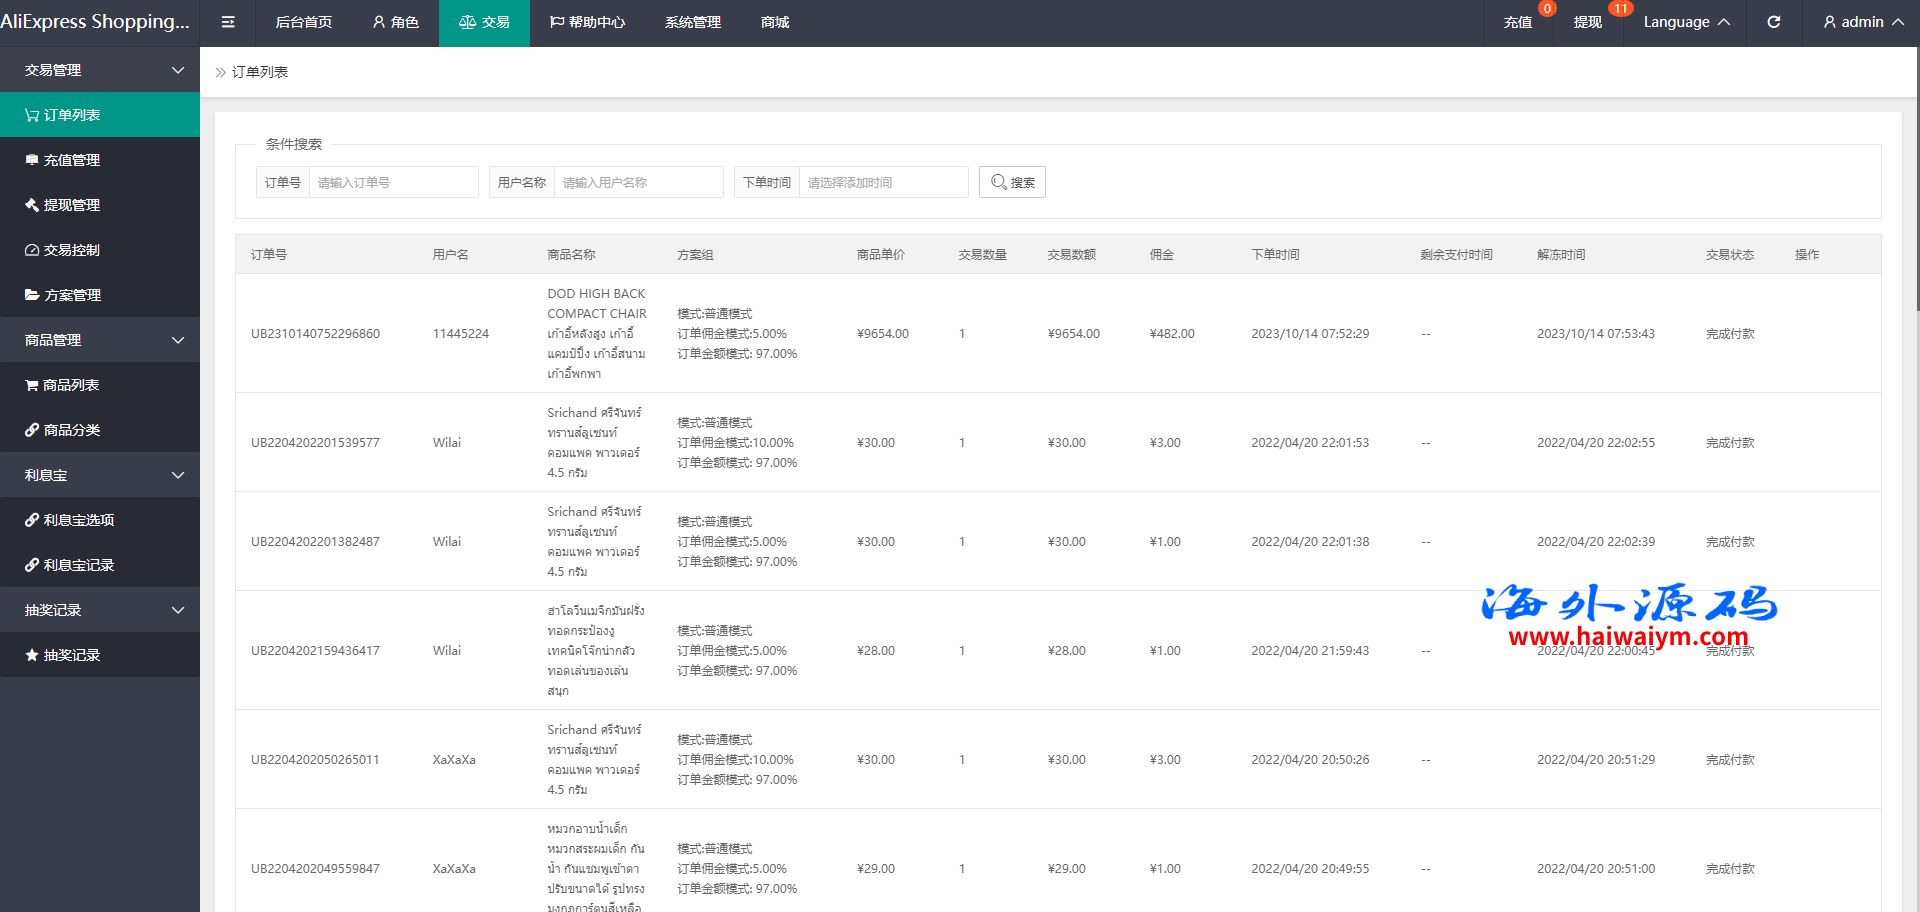Image resolution: width=1920 pixels, height=912 pixels.
Task: Expand the Language dropdown
Action: pyautogui.click(x=1686, y=22)
